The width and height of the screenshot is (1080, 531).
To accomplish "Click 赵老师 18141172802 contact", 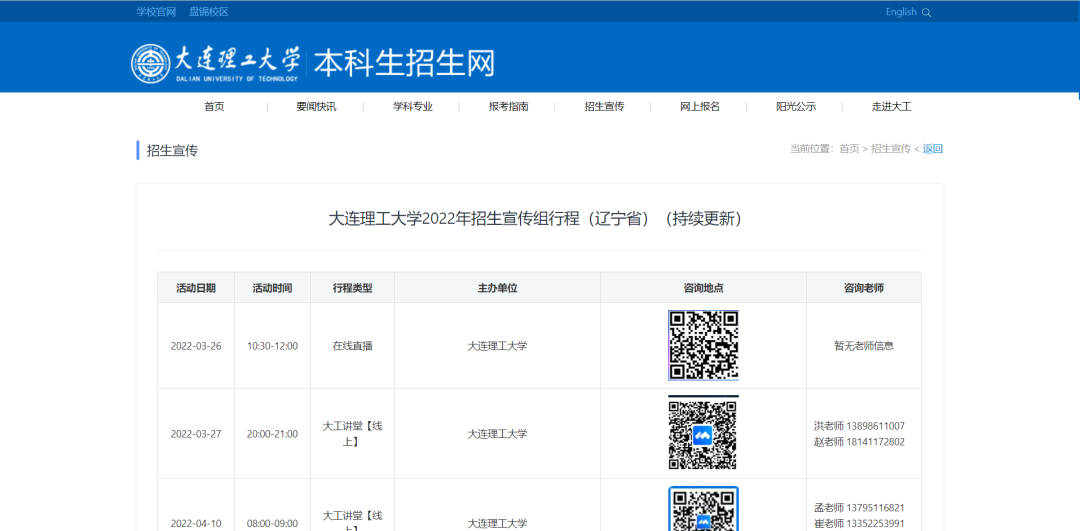I will click(860, 441).
